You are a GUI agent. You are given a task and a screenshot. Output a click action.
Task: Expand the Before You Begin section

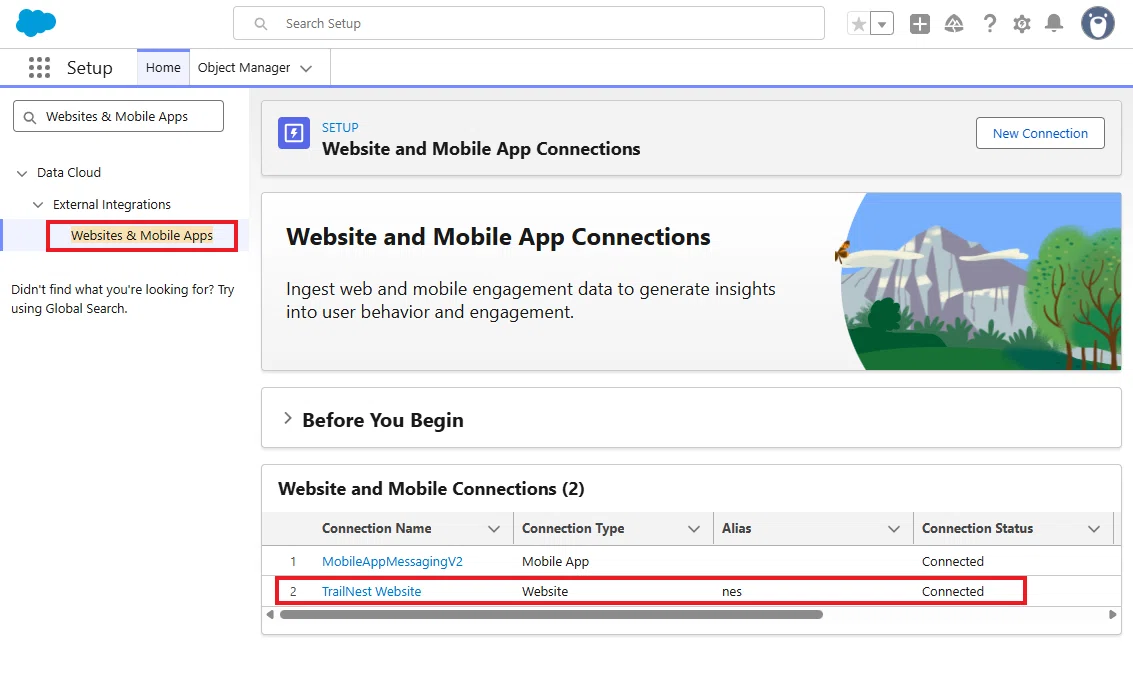tap(288, 419)
